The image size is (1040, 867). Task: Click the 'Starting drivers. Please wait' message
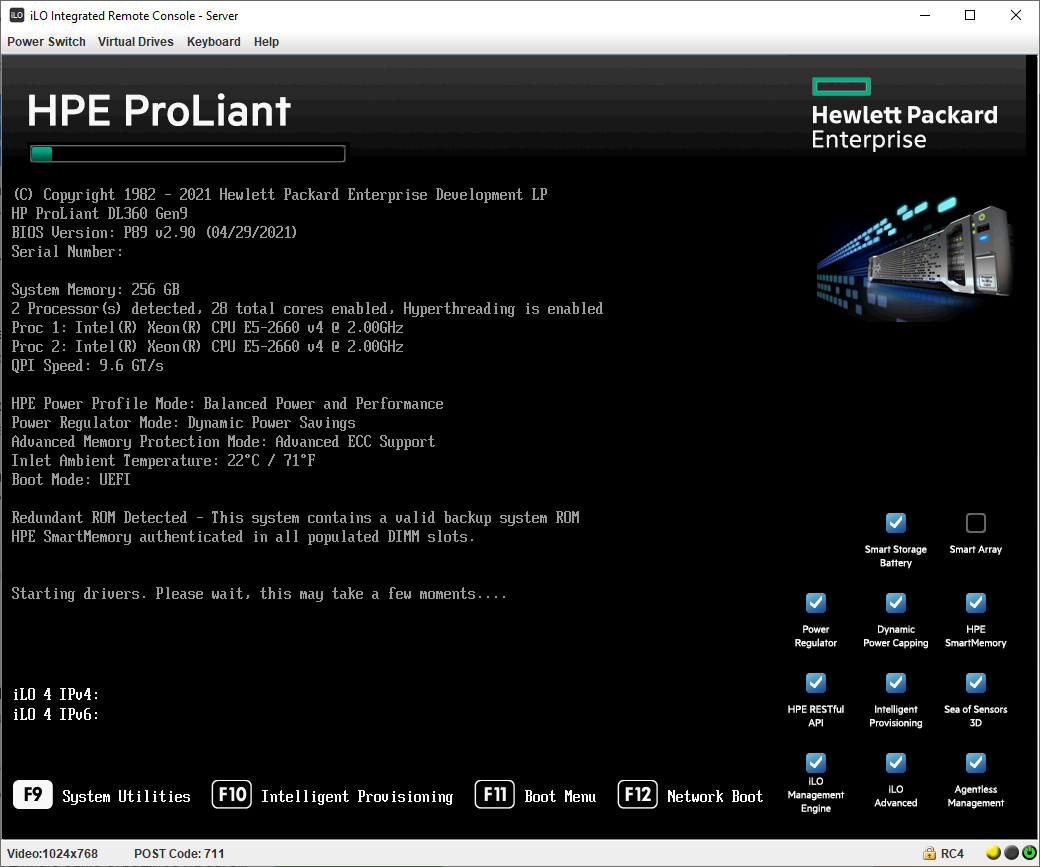tap(259, 594)
